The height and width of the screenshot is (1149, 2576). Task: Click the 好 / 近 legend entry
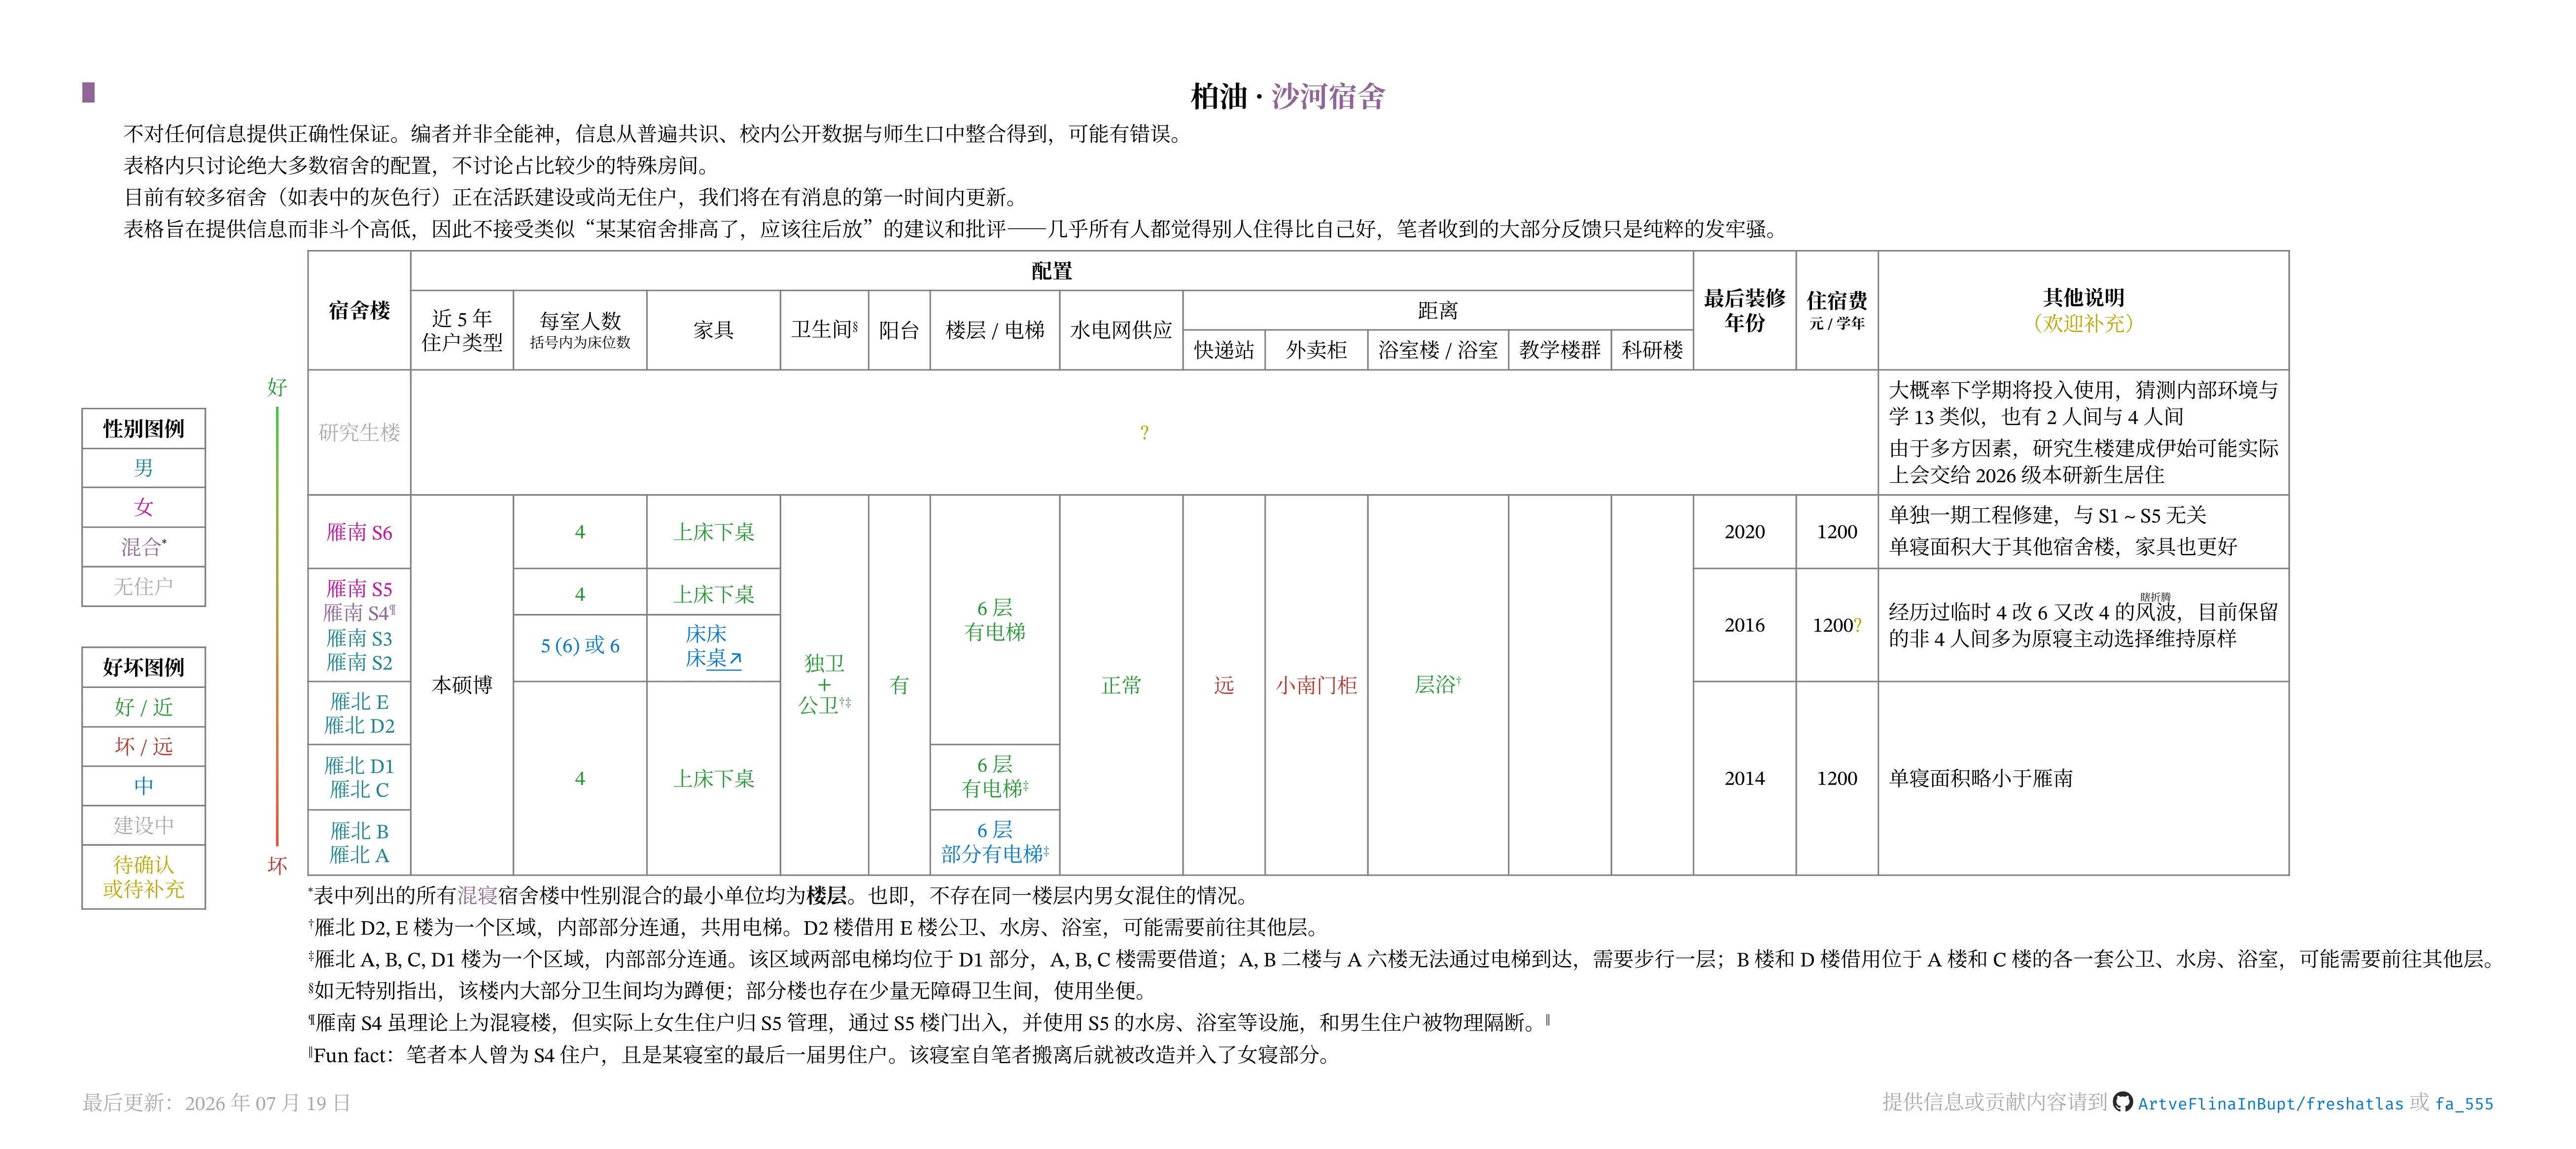[x=144, y=707]
